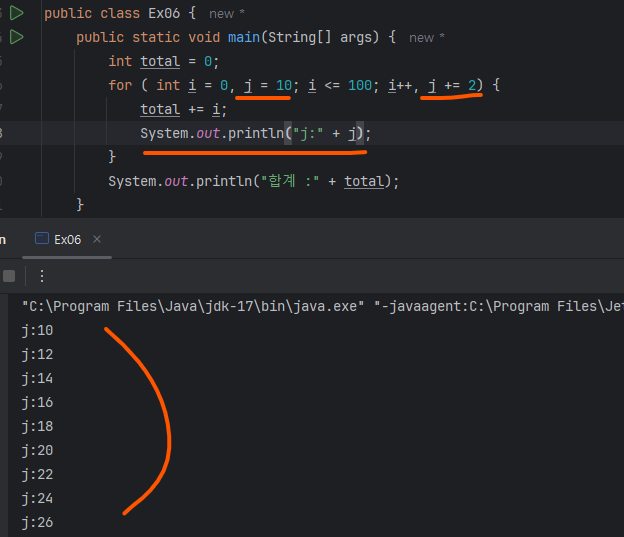The width and height of the screenshot is (624, 537).
Task: Run main method via gutter arrow
Action: point(16,37)
